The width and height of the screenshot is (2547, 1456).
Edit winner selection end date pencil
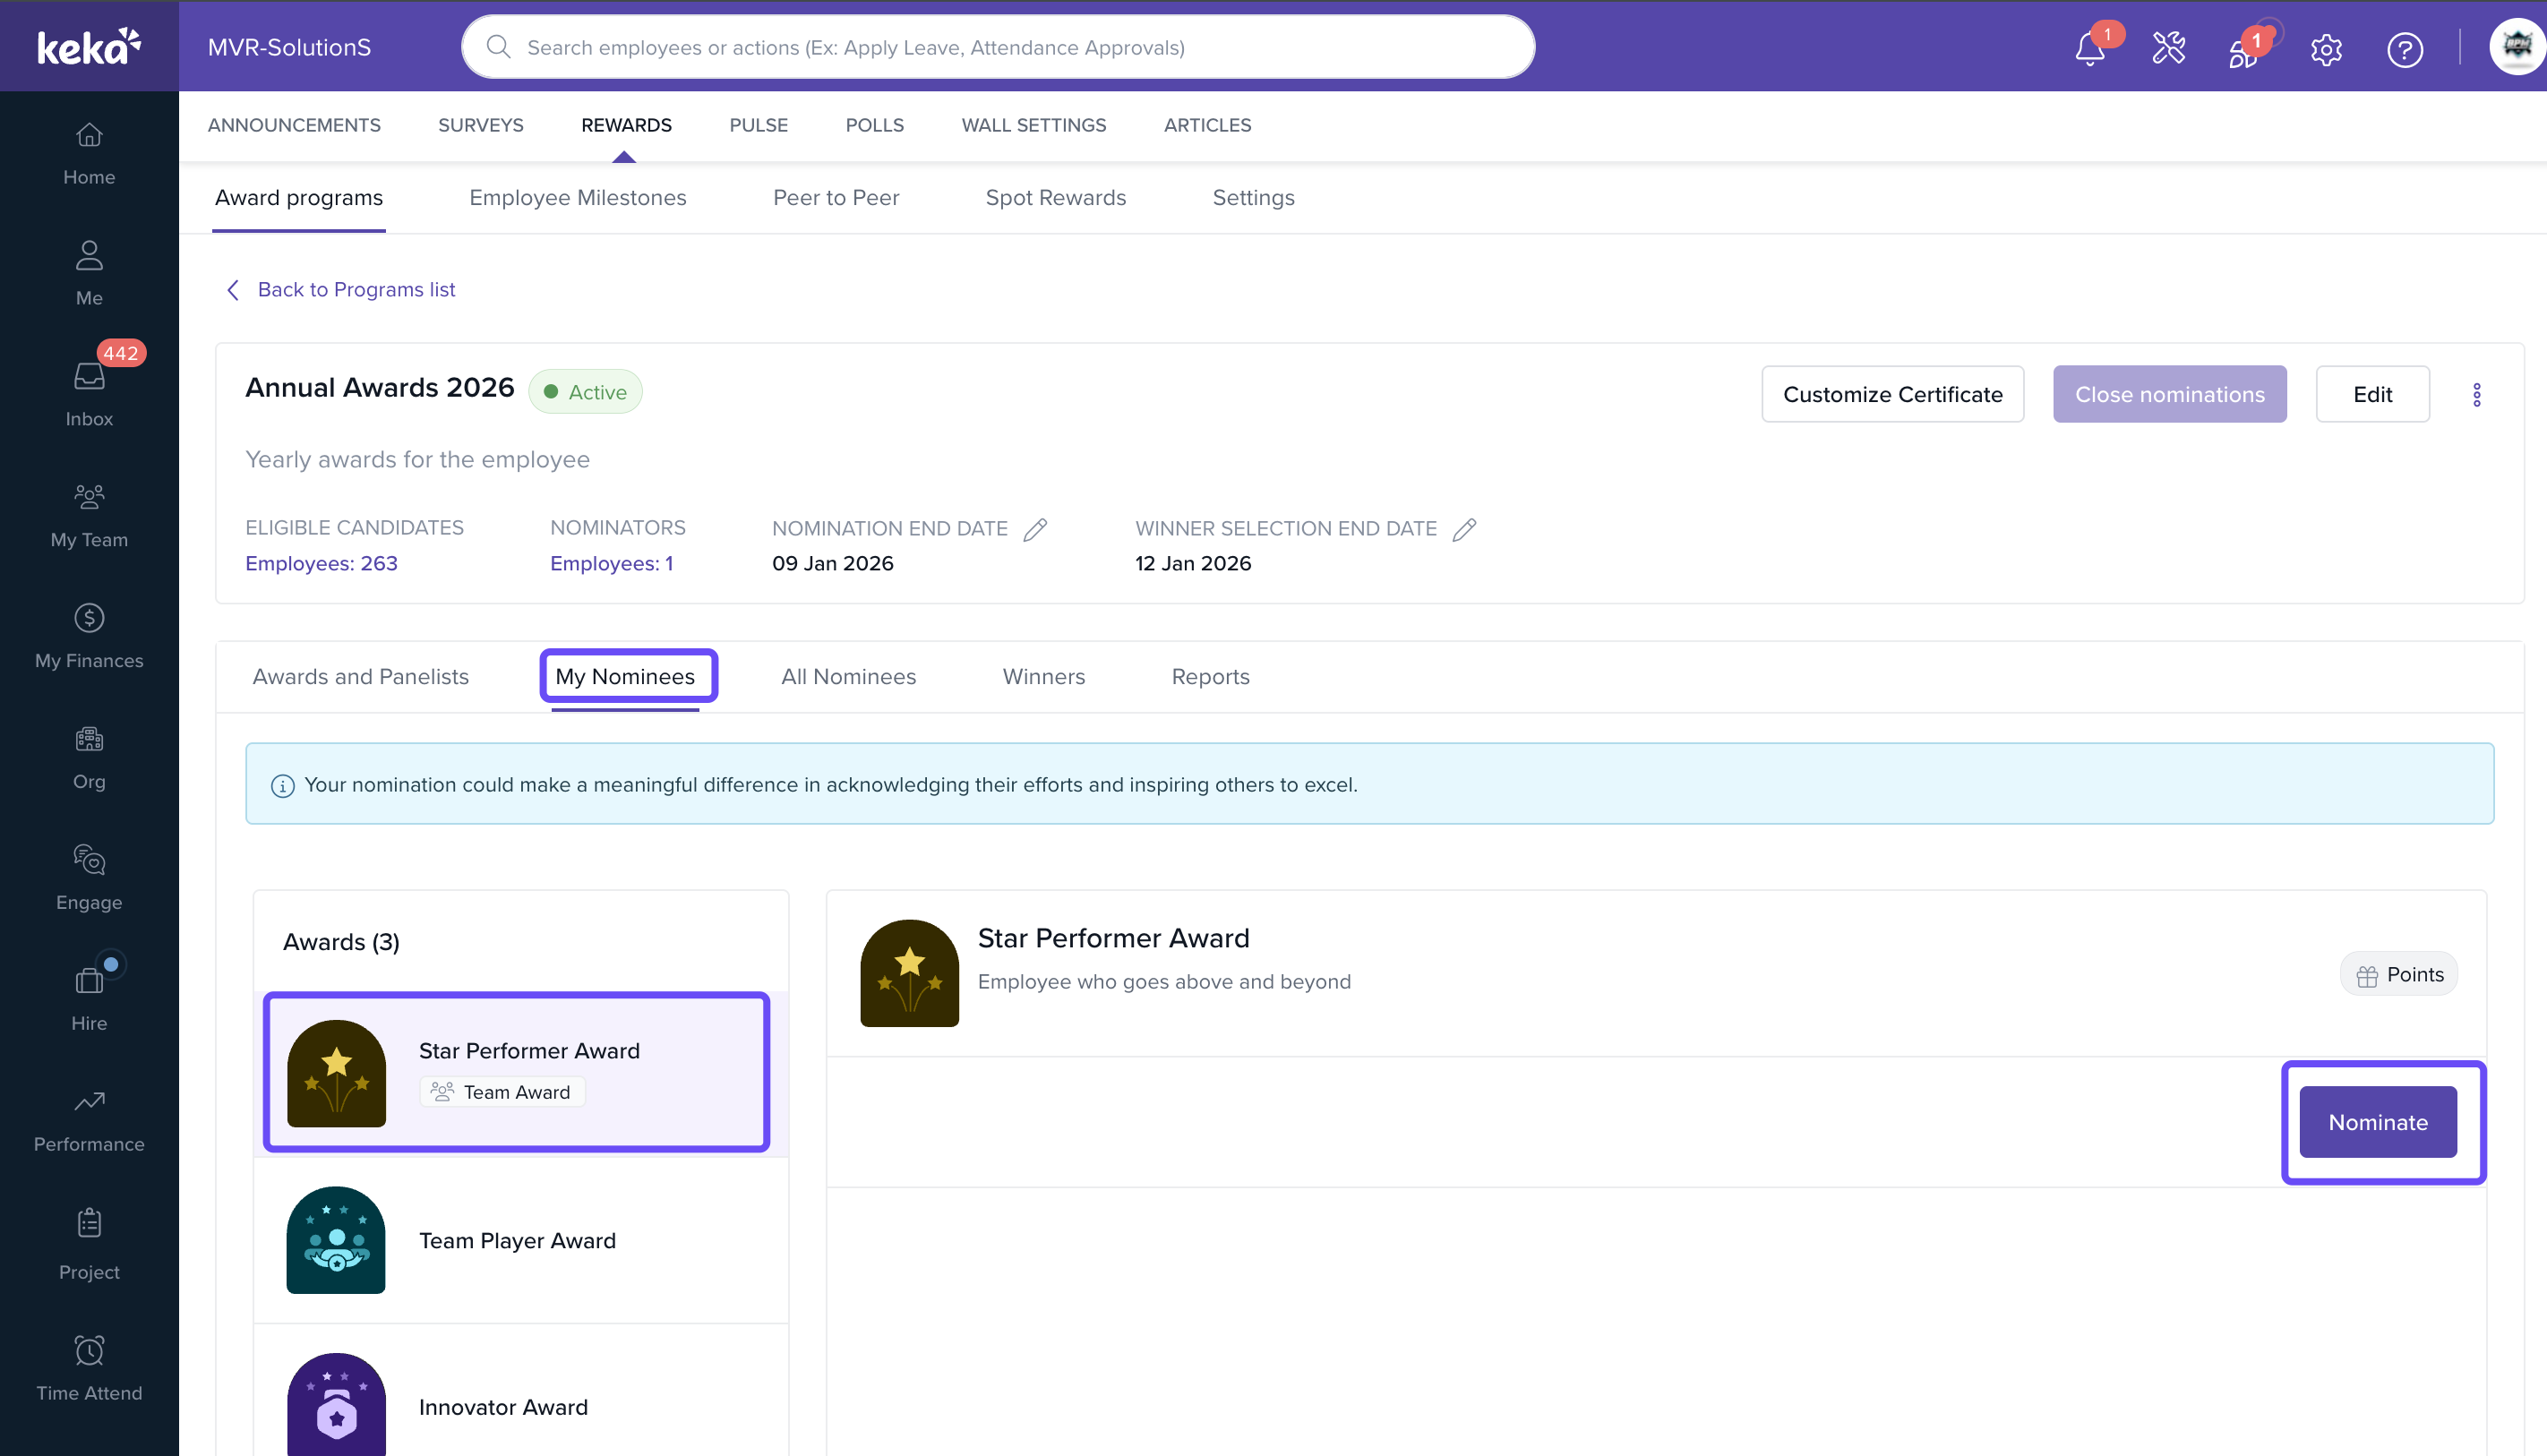click(x=1464, y=529)
